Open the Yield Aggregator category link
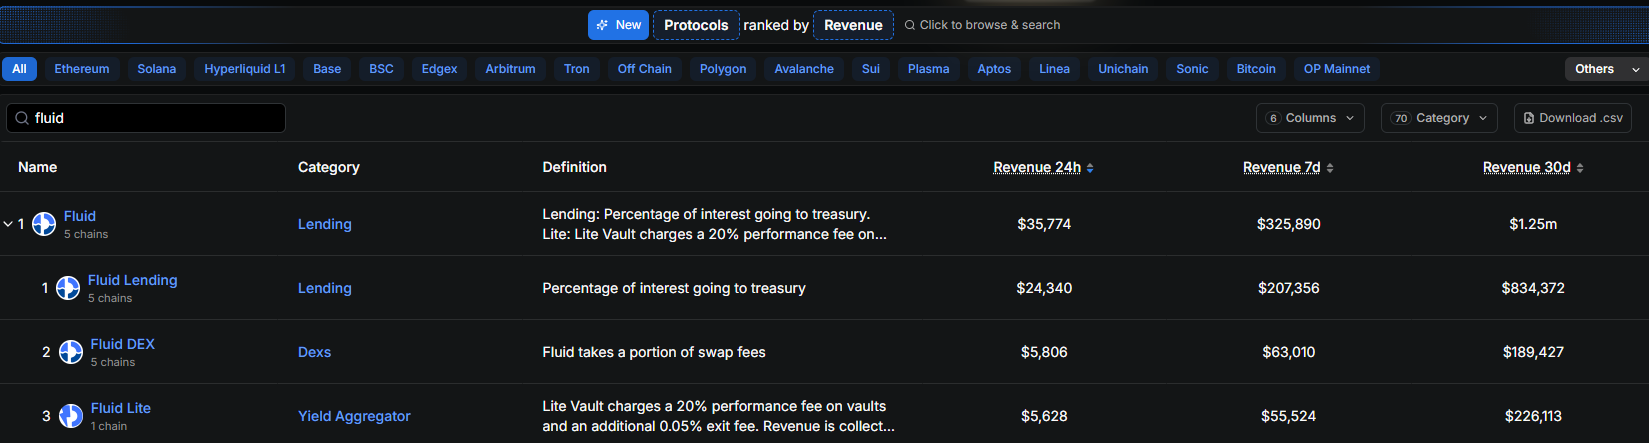 click(x=354, y=416)
